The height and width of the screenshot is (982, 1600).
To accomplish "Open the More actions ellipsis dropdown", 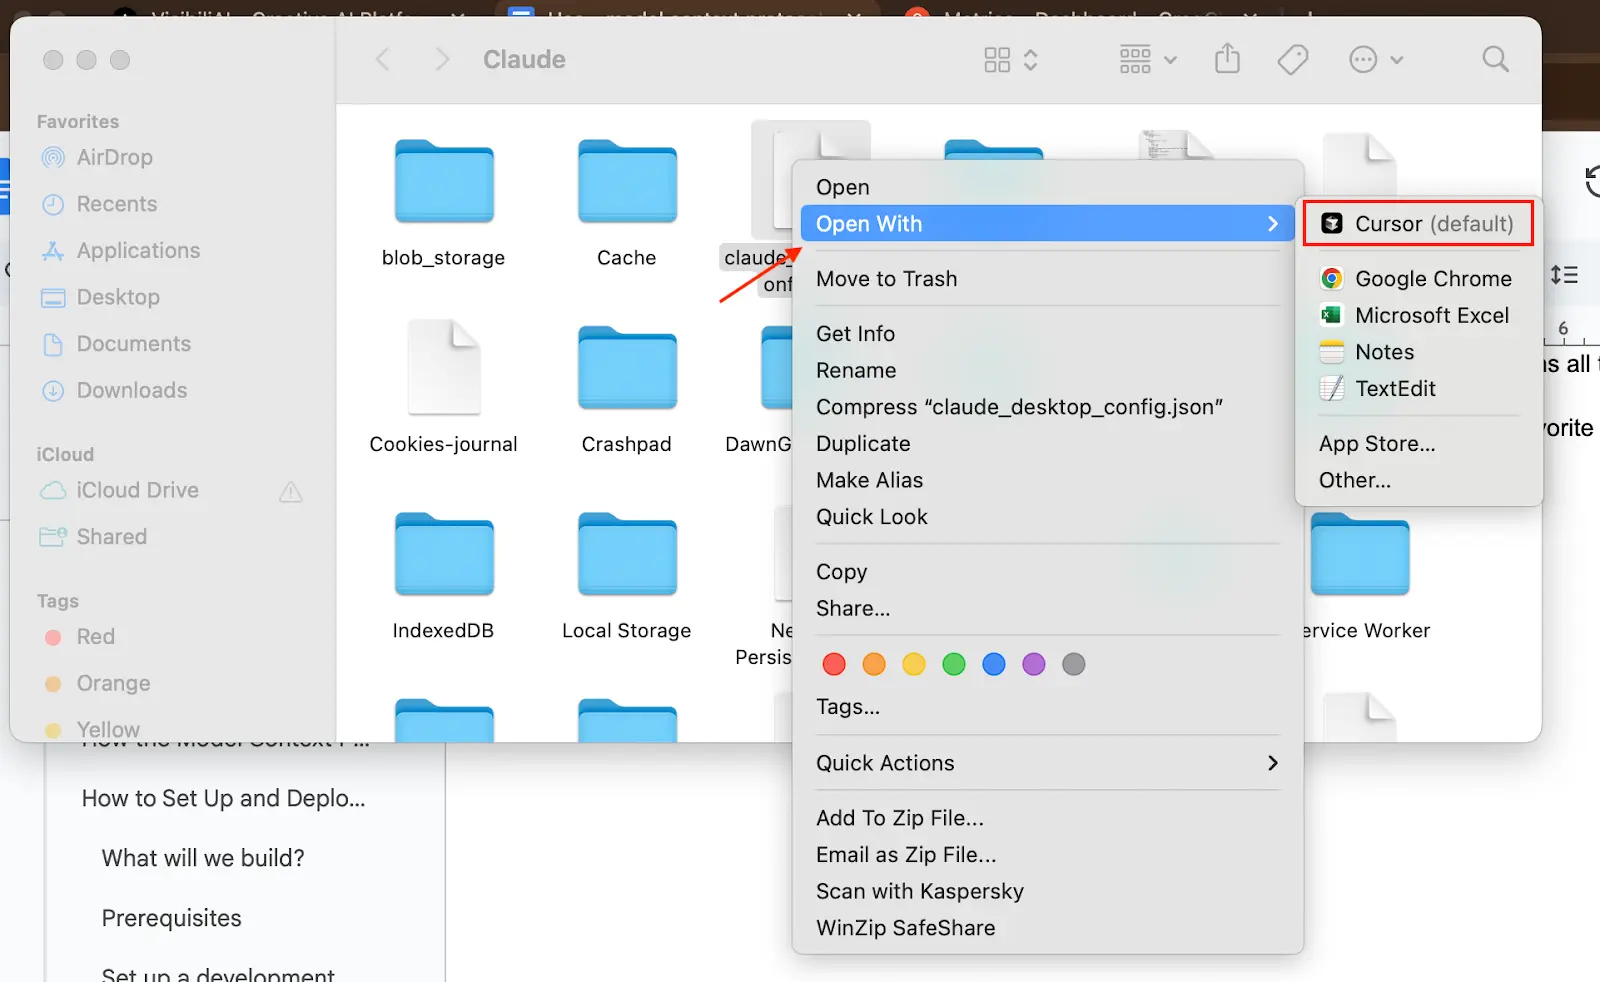I will coord(1376,60).
